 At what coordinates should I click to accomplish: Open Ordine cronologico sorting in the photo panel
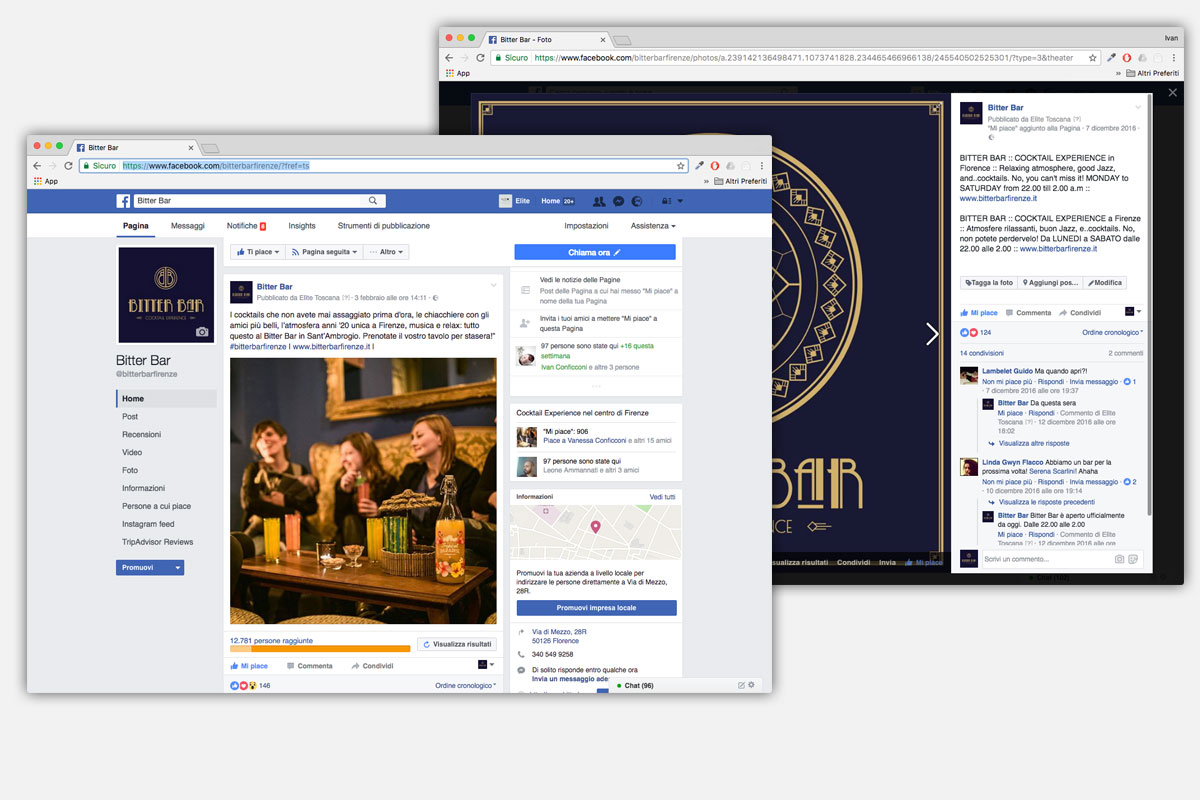pyautogui.click(x=1112, y=332)
